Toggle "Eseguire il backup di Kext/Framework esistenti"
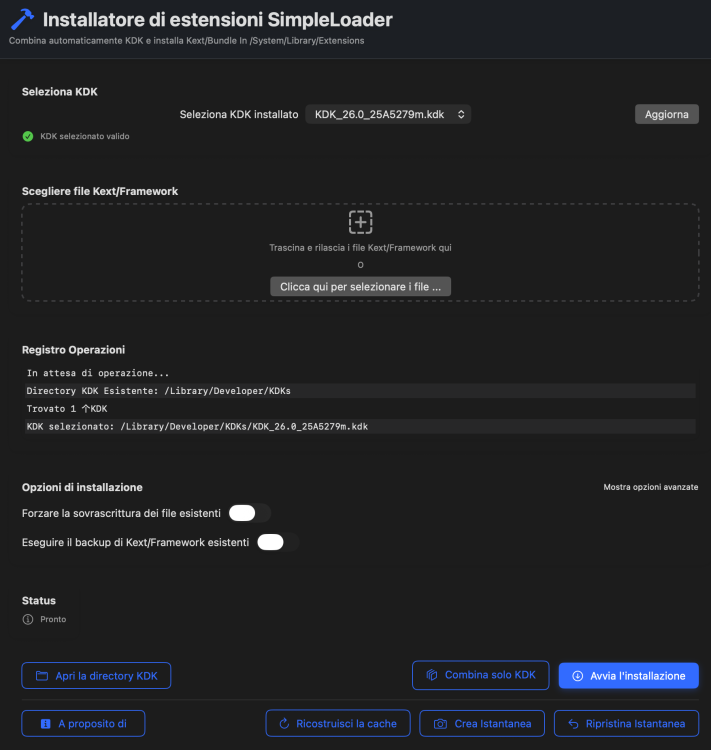711x750 pixels. pos(278,542)
